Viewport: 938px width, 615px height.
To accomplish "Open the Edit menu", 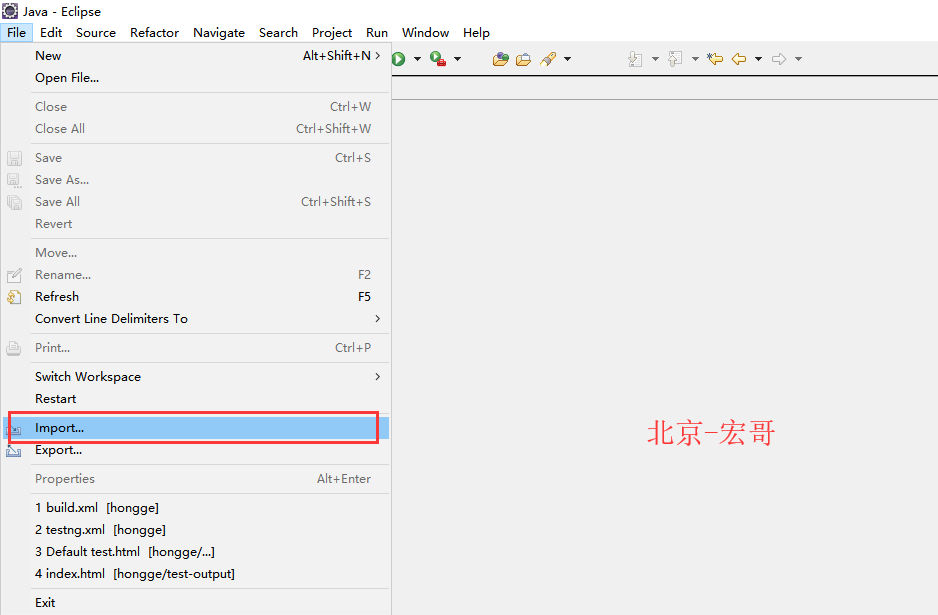I will [51, 32].
